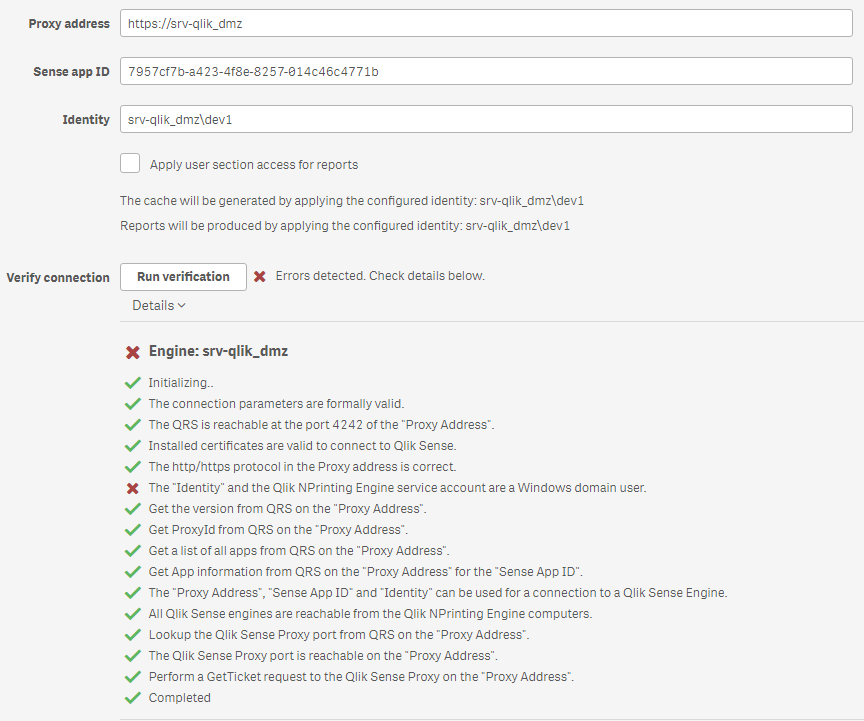Image resolution: width=864 pixels, height=721 pixels.
Task: Click the green check beside Initializing
Action: (x=132, y=383)
